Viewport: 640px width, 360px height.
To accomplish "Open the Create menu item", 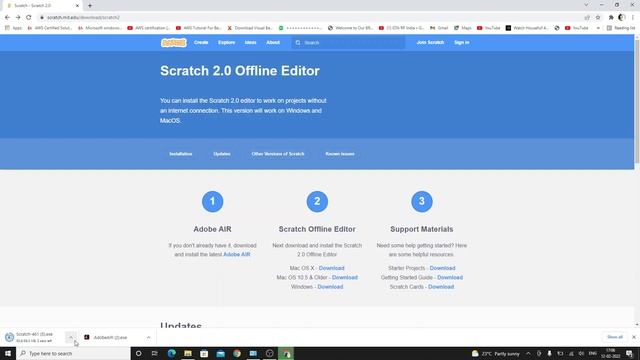I will (201, 42).
